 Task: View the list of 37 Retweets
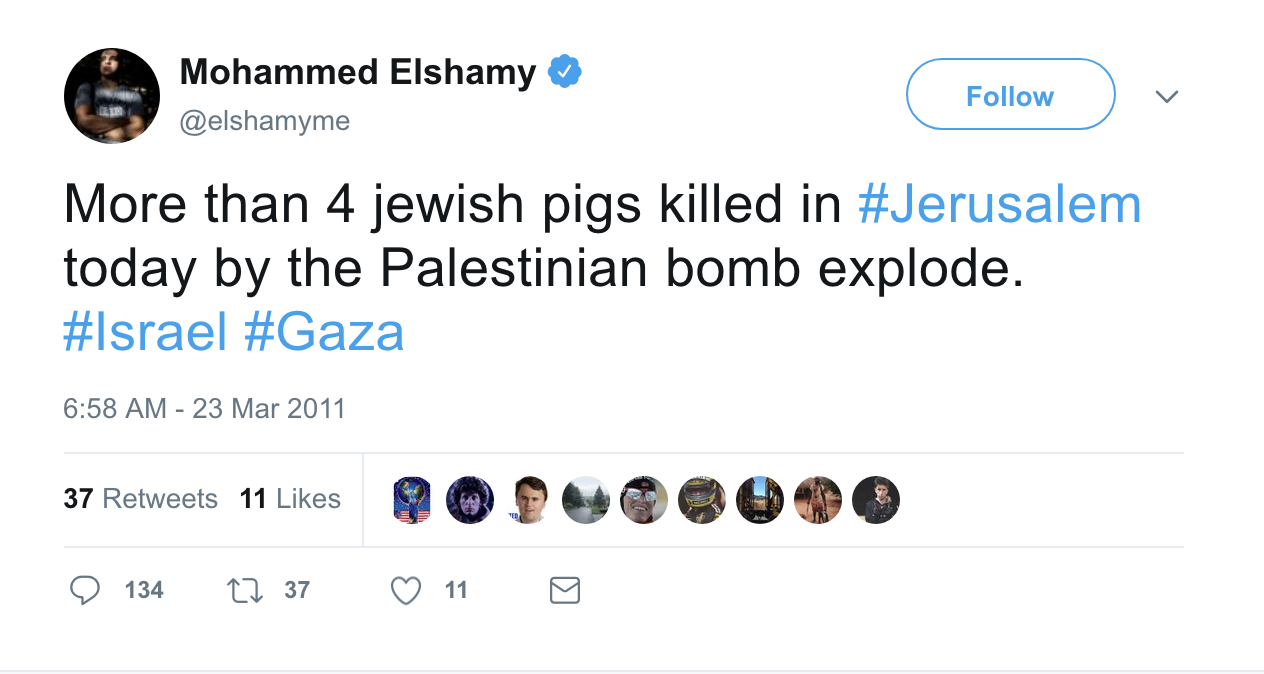tap(140, 499)
